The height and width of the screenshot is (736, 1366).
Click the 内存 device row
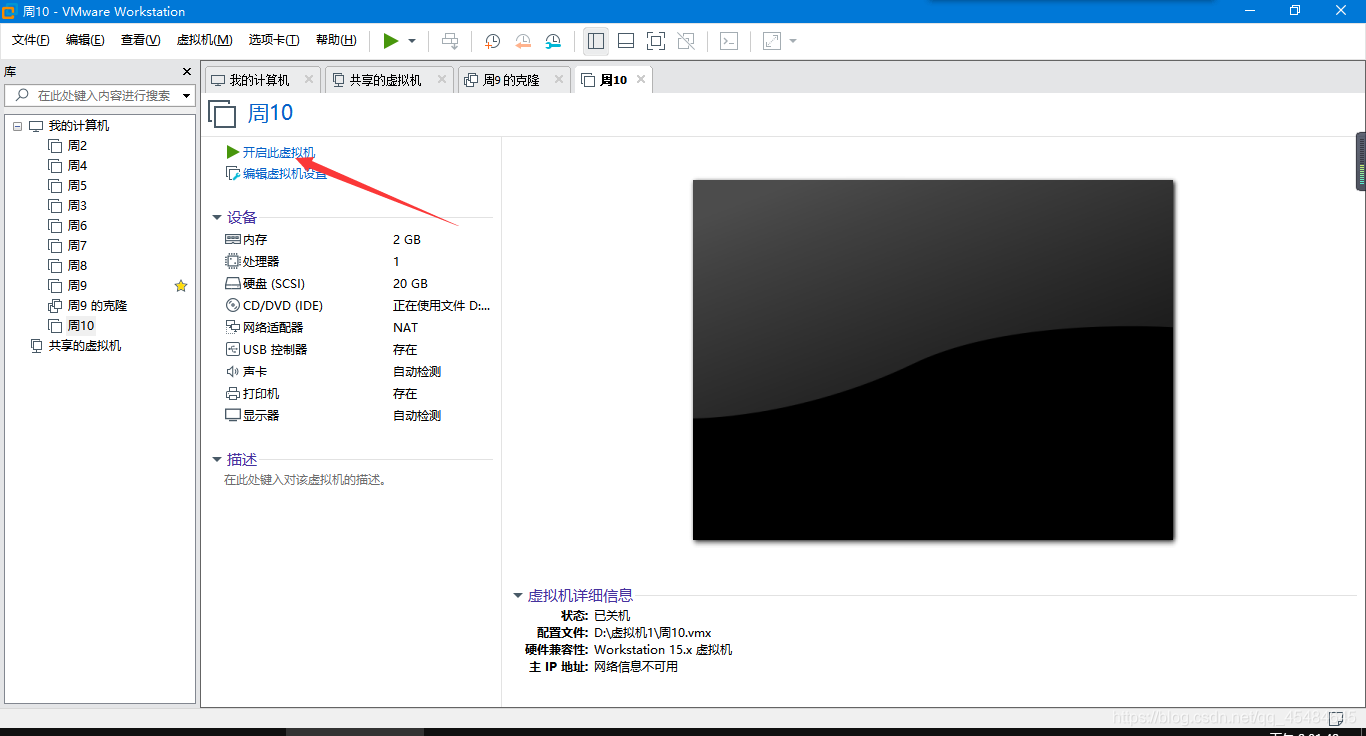coord(359,240)
